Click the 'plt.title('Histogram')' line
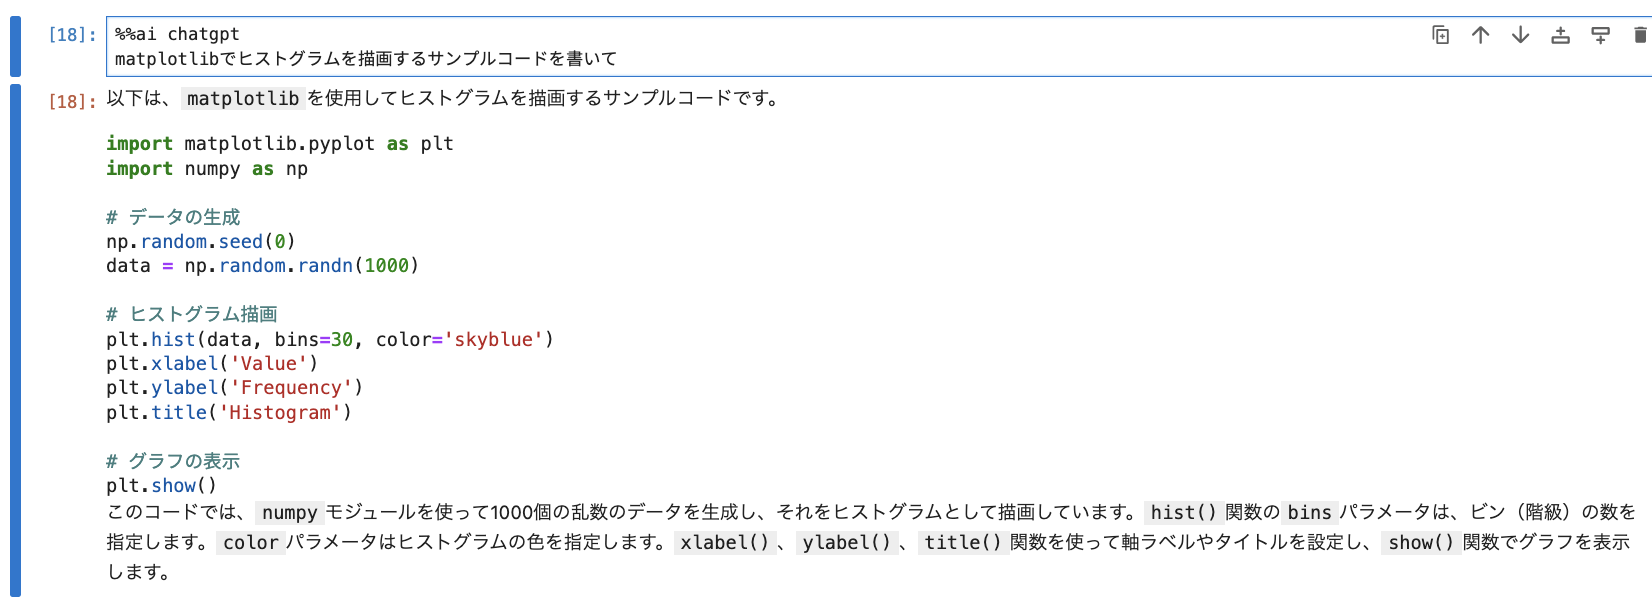Image resolution: width=1652 pixels, height=606 pixels. coord(229,413)
